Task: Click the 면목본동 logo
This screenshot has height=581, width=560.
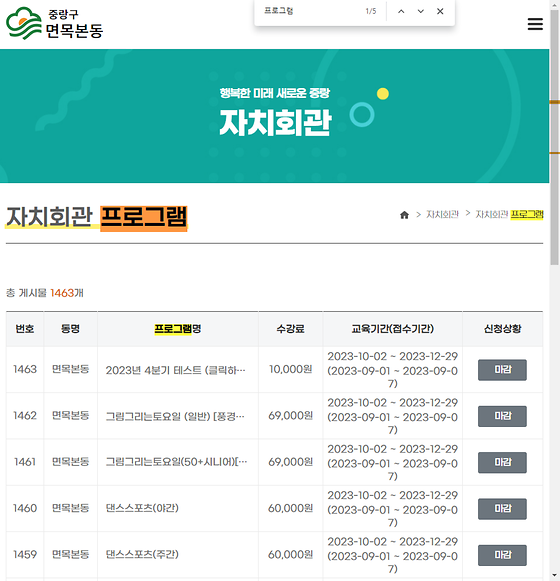Action: click(54, 24)
